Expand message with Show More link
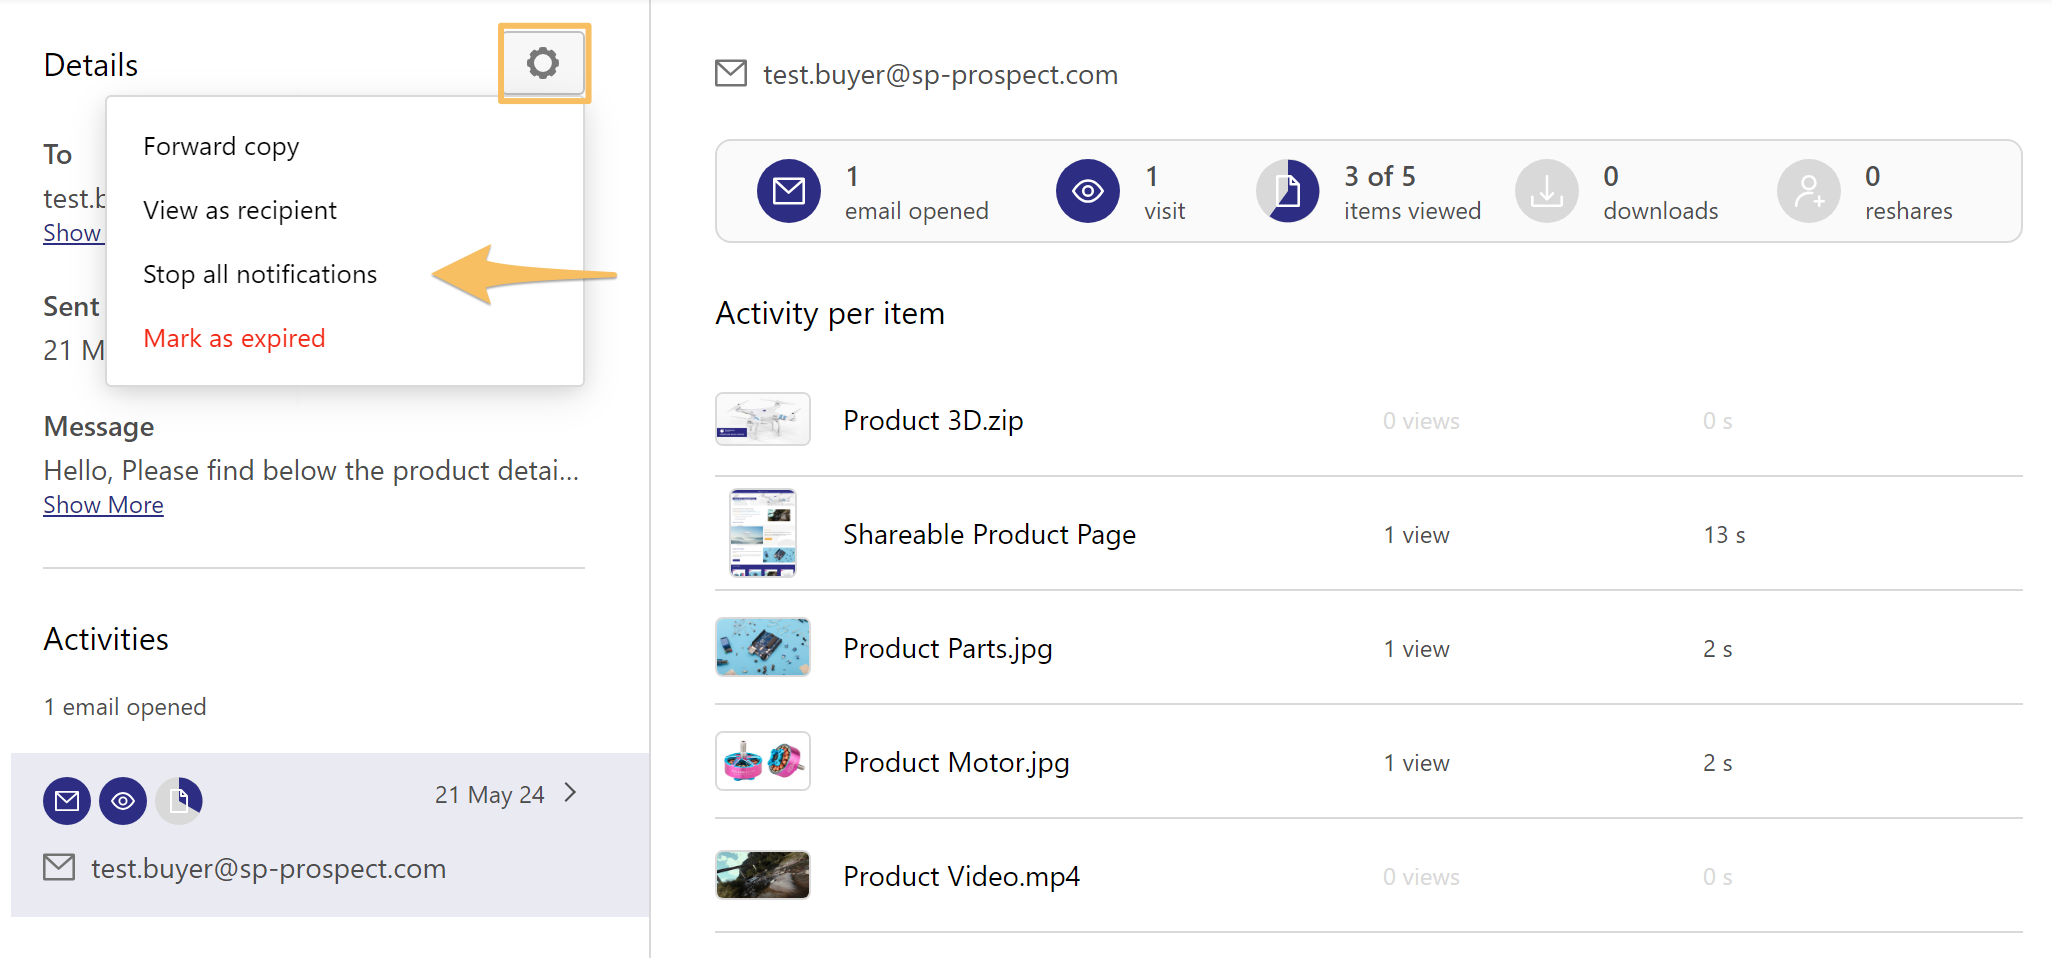The image size is (2052, 958). pos(103,505)
